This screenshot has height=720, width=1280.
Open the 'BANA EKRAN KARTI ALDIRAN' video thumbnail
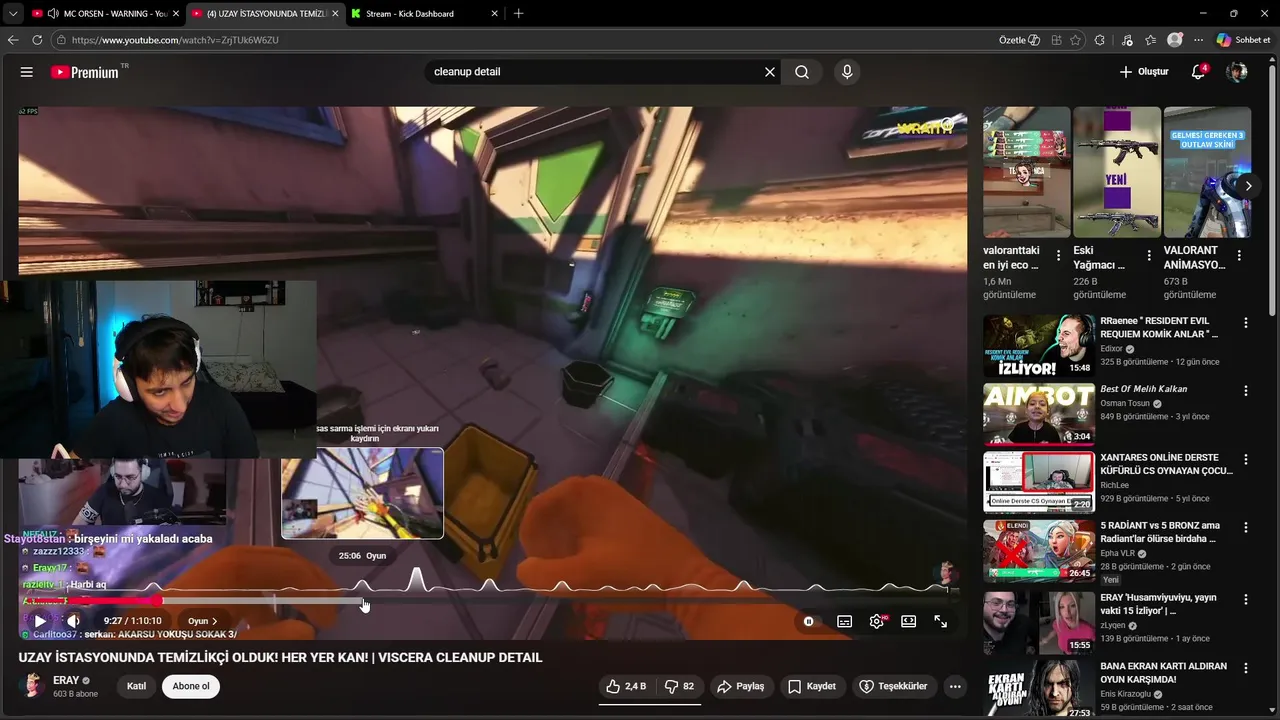[x=1038, y=689]
